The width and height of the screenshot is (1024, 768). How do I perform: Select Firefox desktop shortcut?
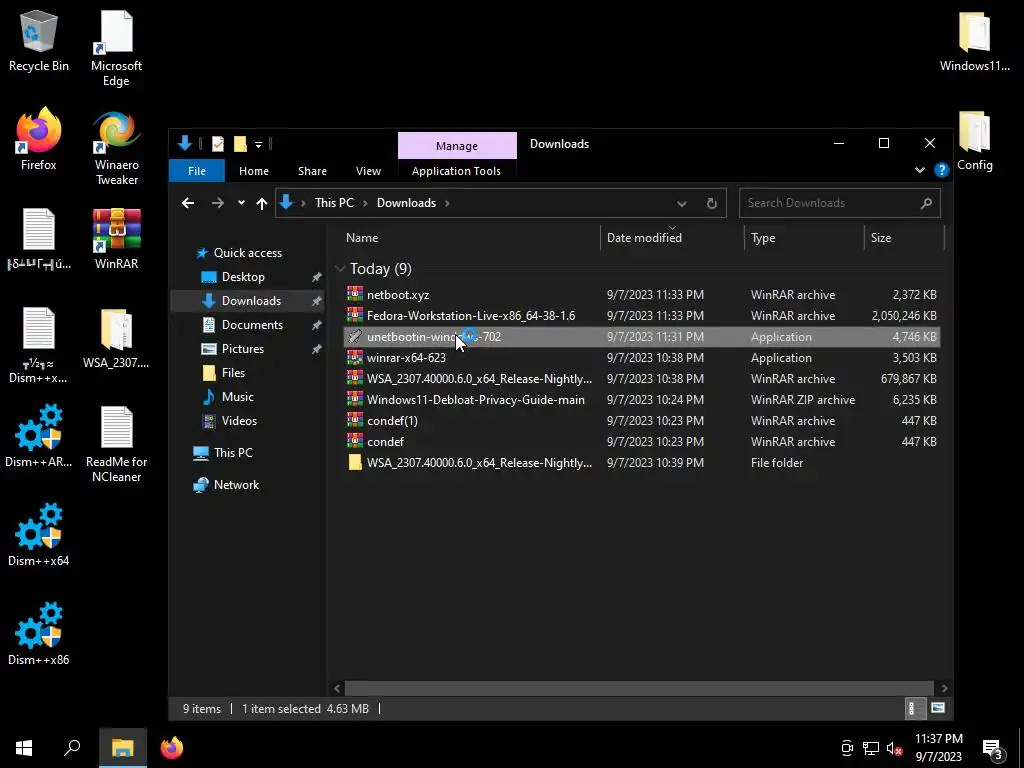coord(39,139)
